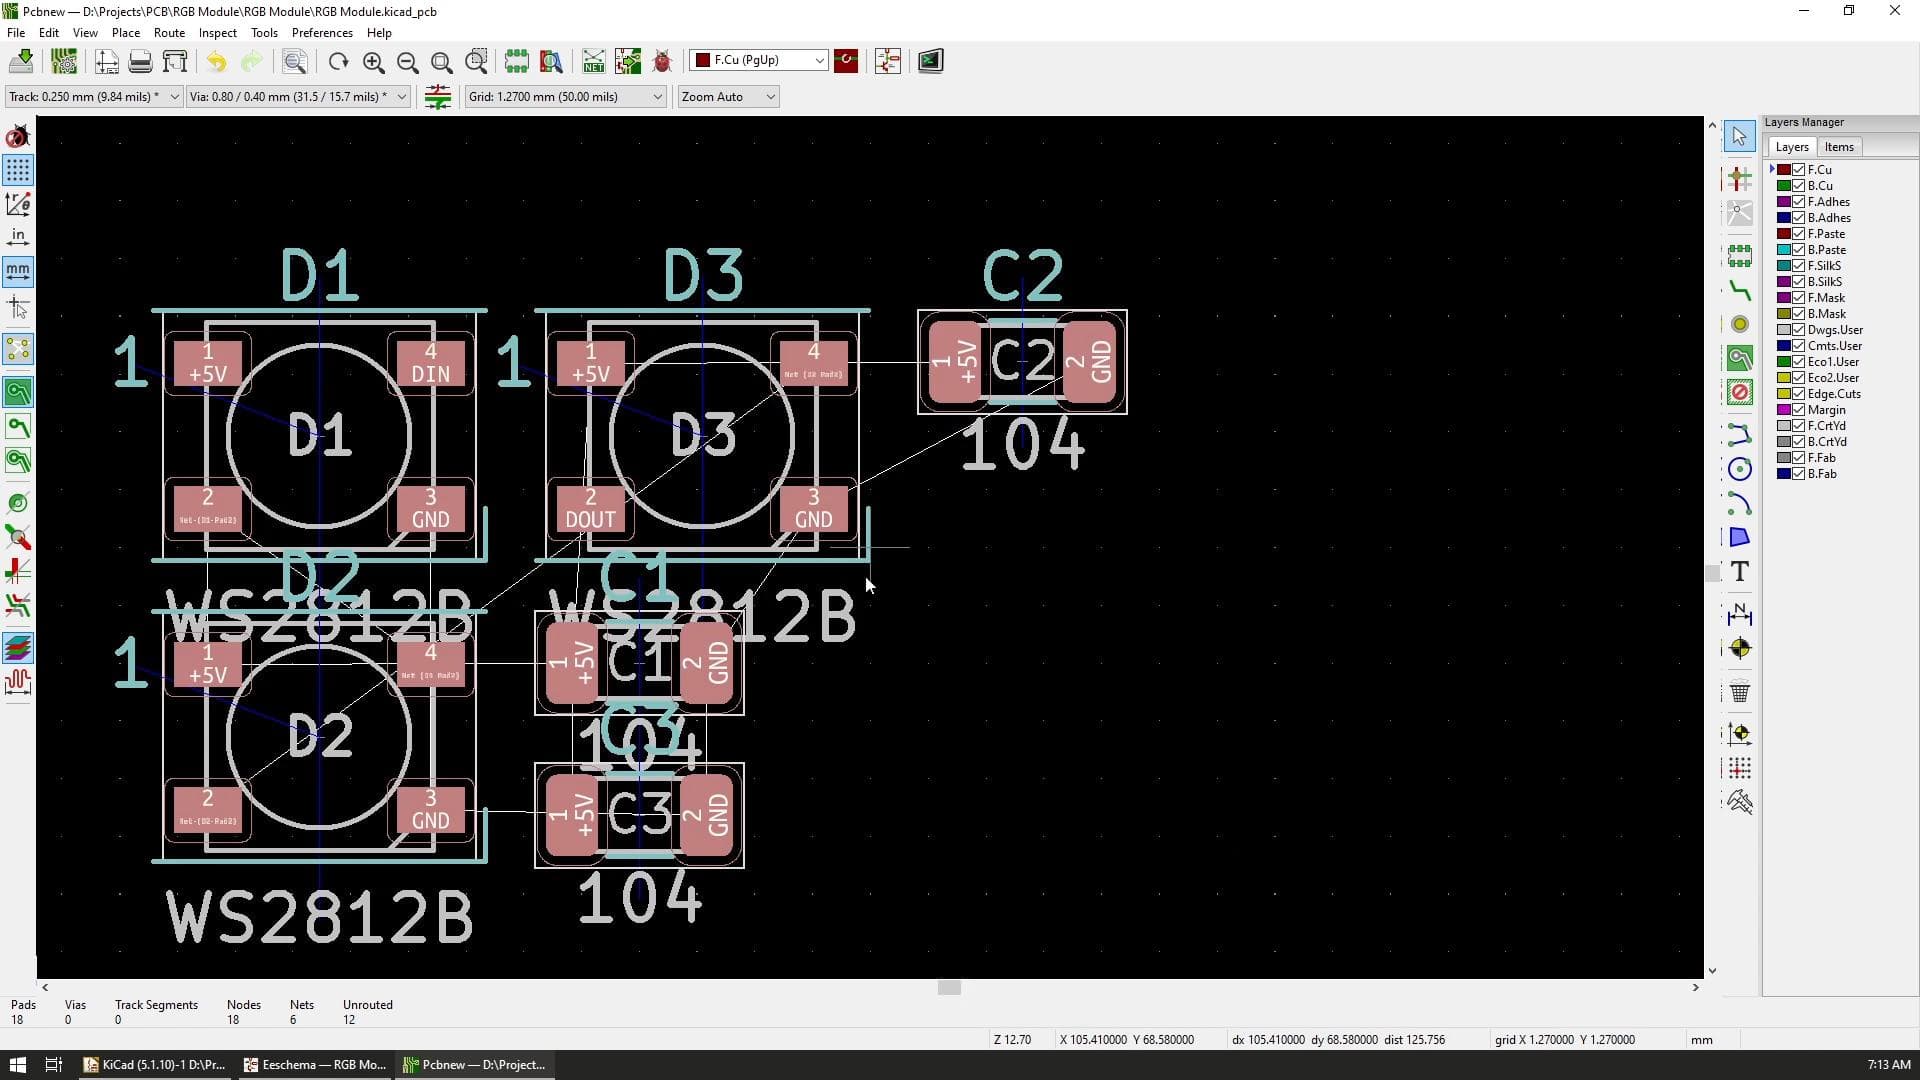Open the Route menu
This screenshot has width=1920, height=1080.
tap(169, 32)
